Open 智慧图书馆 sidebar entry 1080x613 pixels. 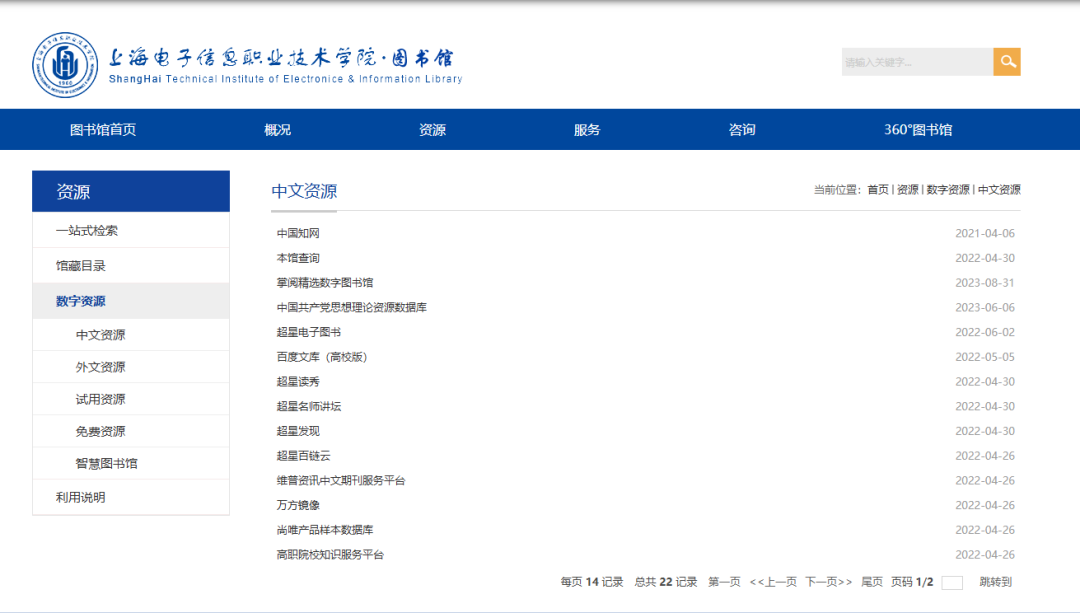pos(107,463)
